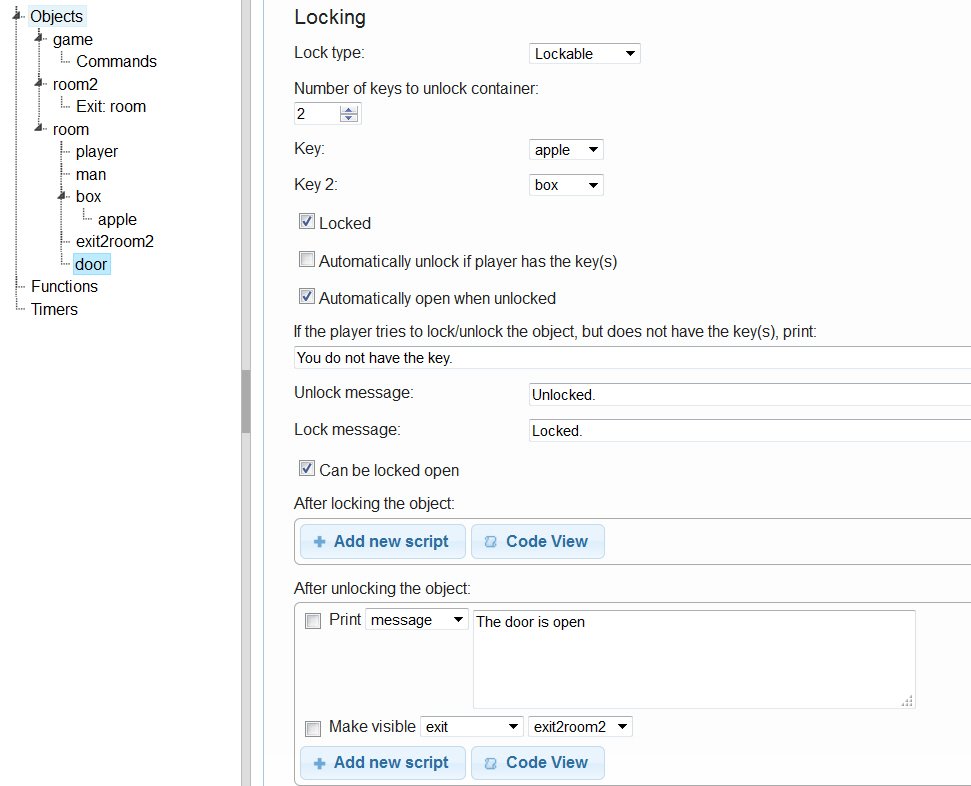The height and width of the screenshot is (786, 971).
Task: Add new script after locking the object
Action: [382, 541]
